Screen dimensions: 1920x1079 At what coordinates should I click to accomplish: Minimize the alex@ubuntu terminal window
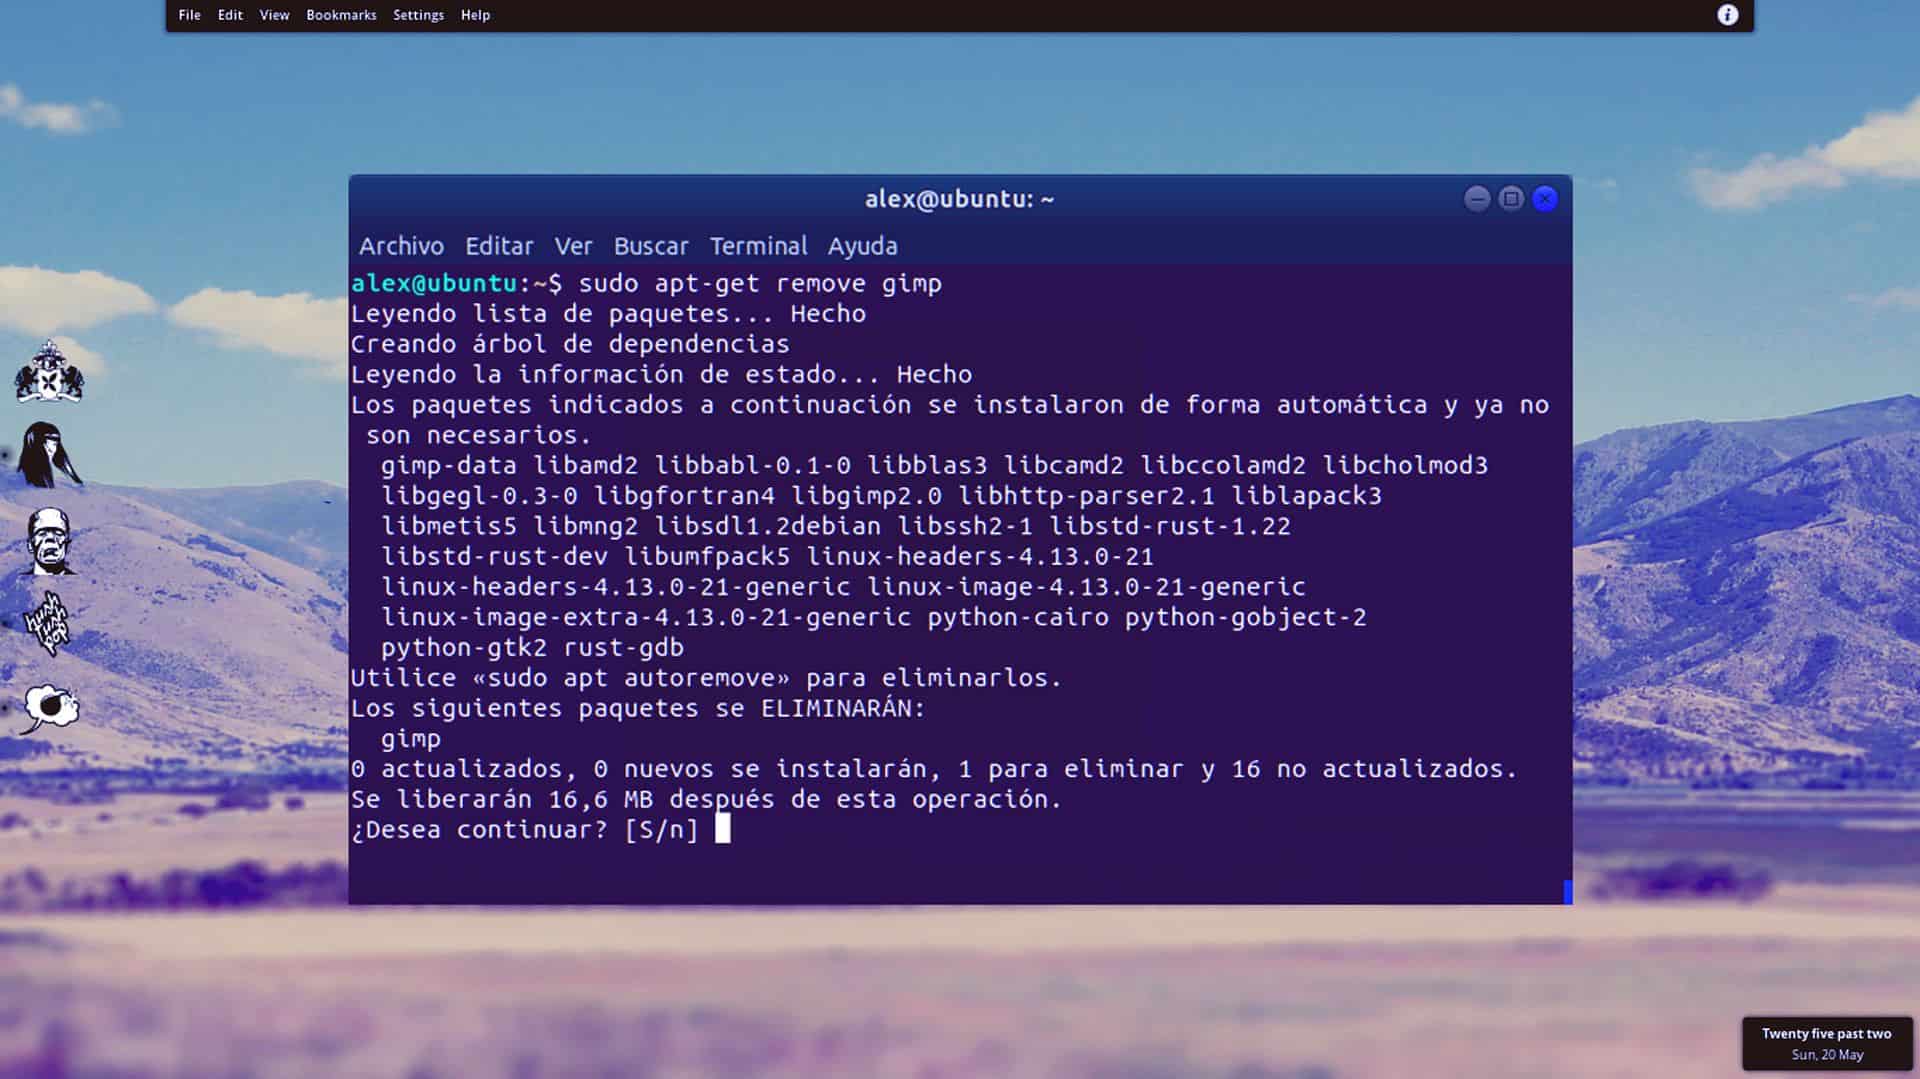point(1477,198)
